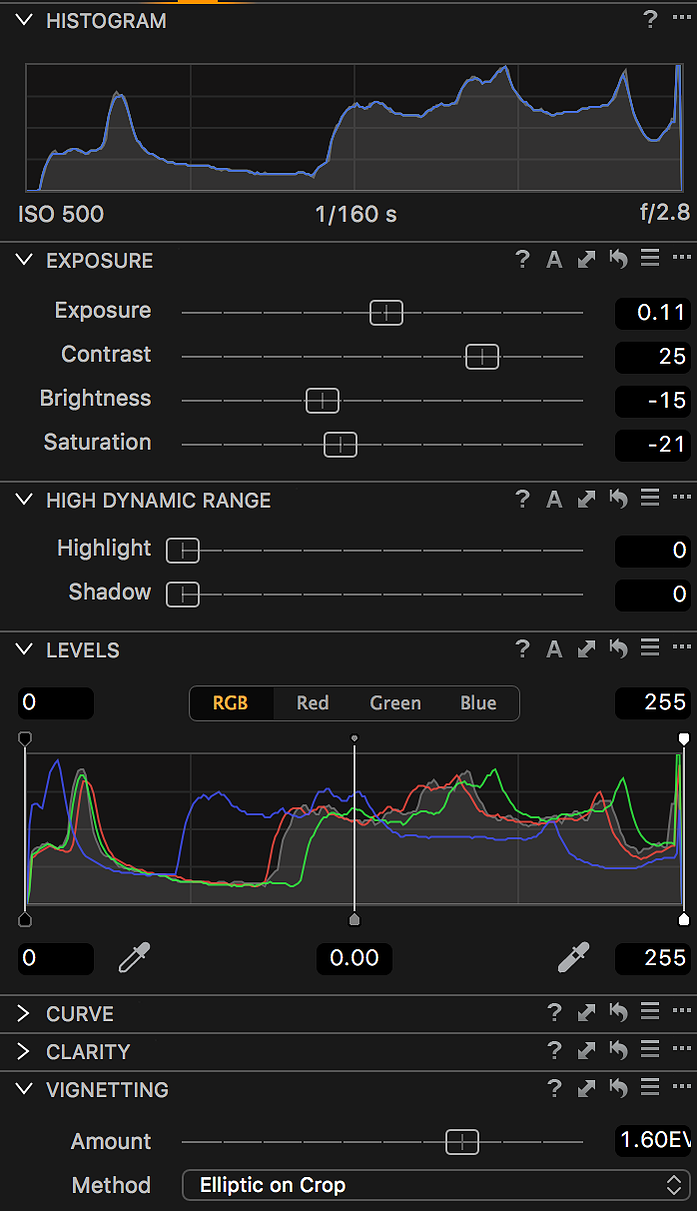
Task: Open Histogram panel help question mark
Action: pyautogui.click(x=650, y=20)
